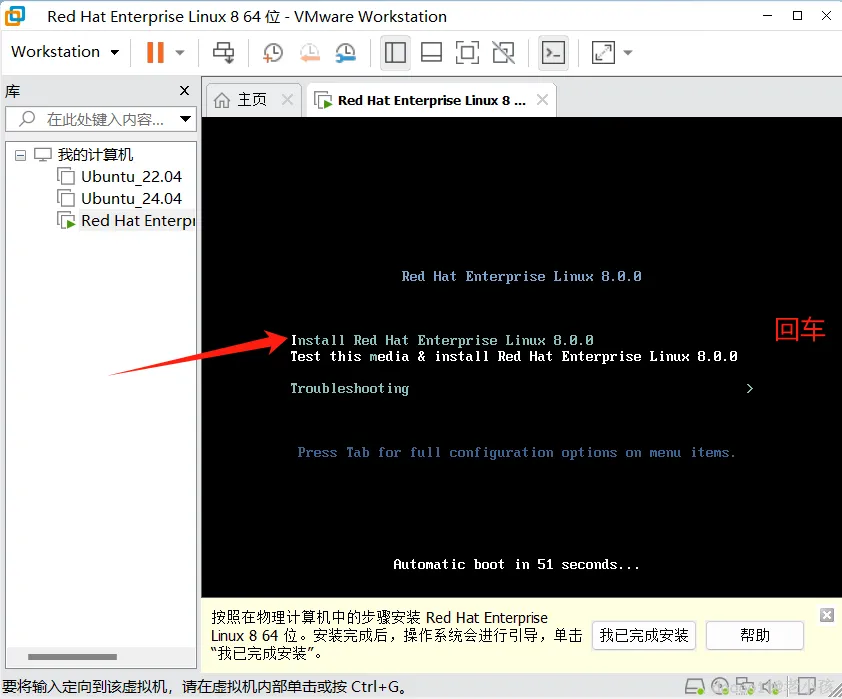Click the 帮助 button

[x=754, y=636]
